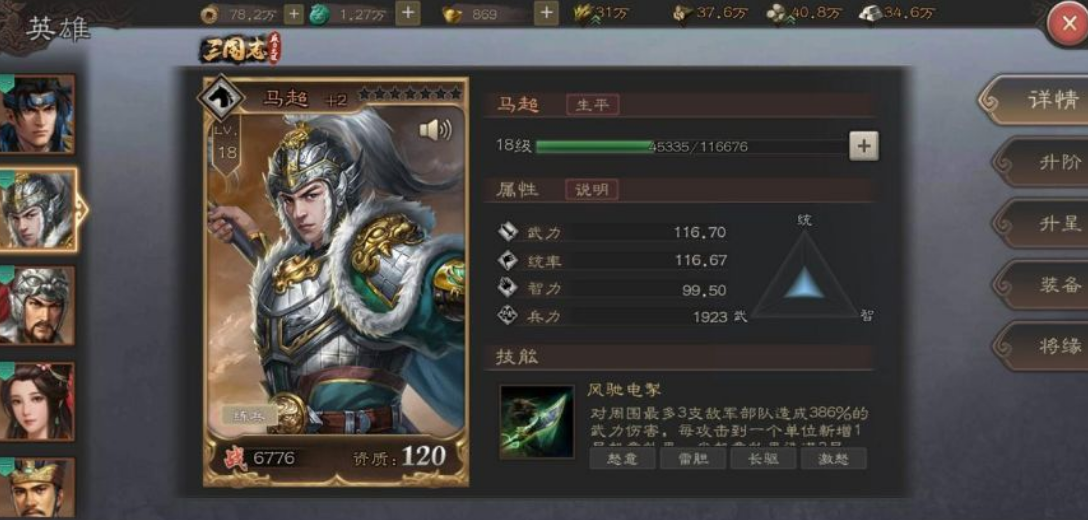
Task: Play Ma Chao's voice with speaker icon
Action: pos(434,129)
